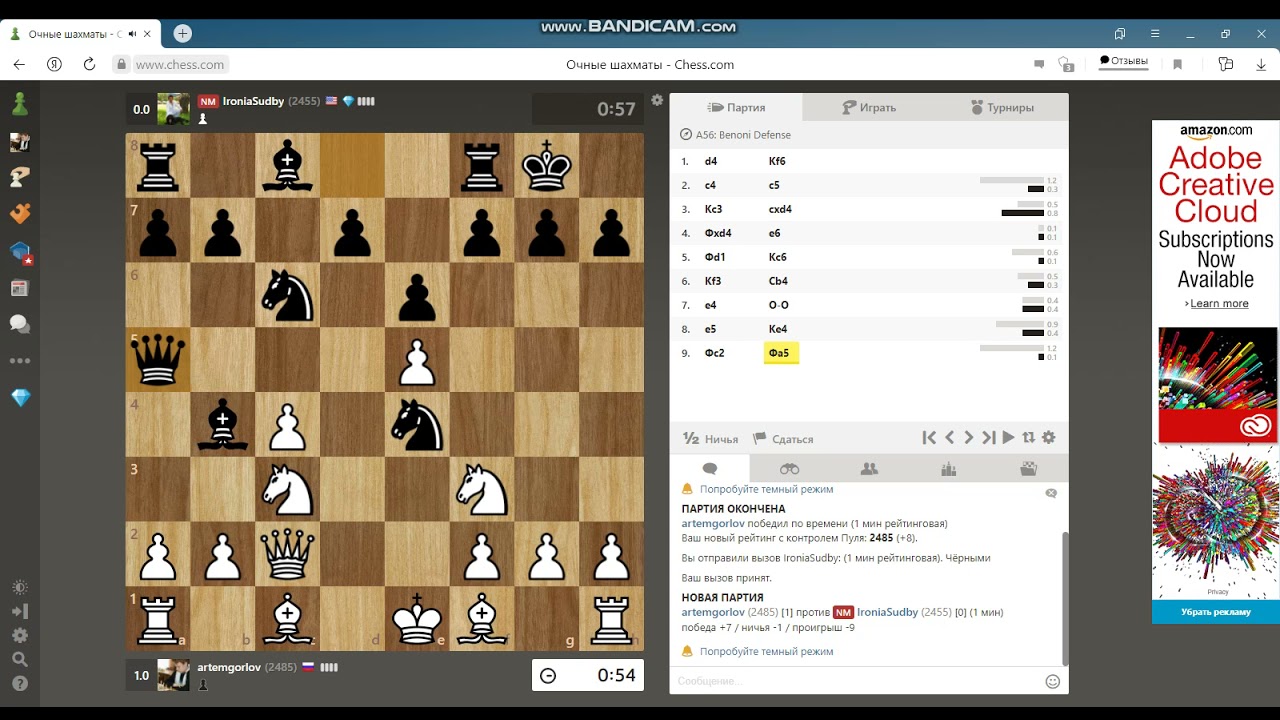Open move list settings gear
Viewport: 1280px width, 720px height.
pos(1048,437)
